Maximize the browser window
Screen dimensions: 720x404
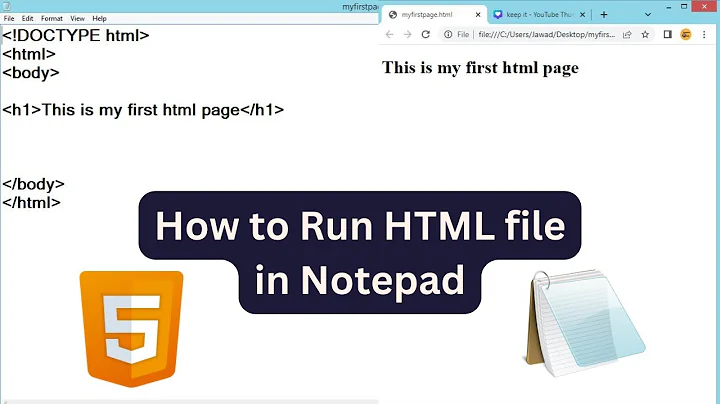684,6
